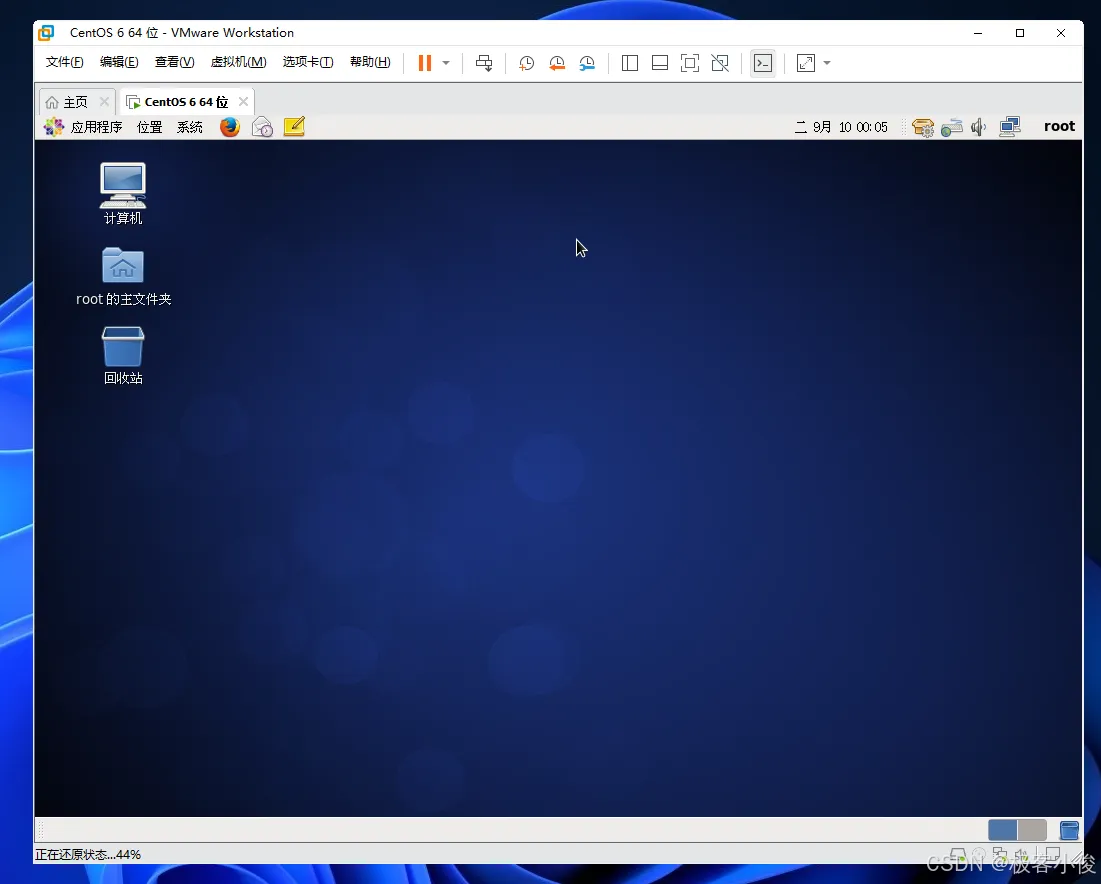Switch to the second workspace
The height and width of the screenshot is (884, 1101).
1032,830
